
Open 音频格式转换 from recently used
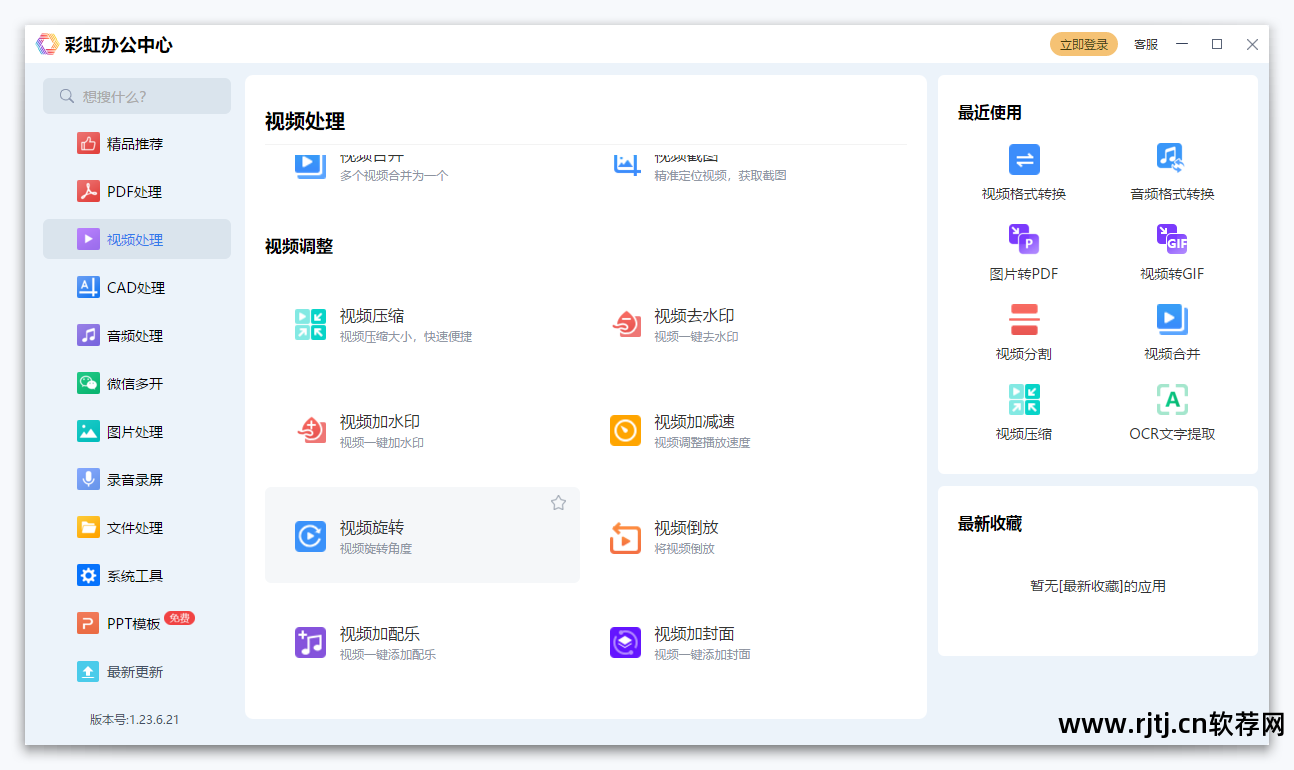(x=1172, y=172)
